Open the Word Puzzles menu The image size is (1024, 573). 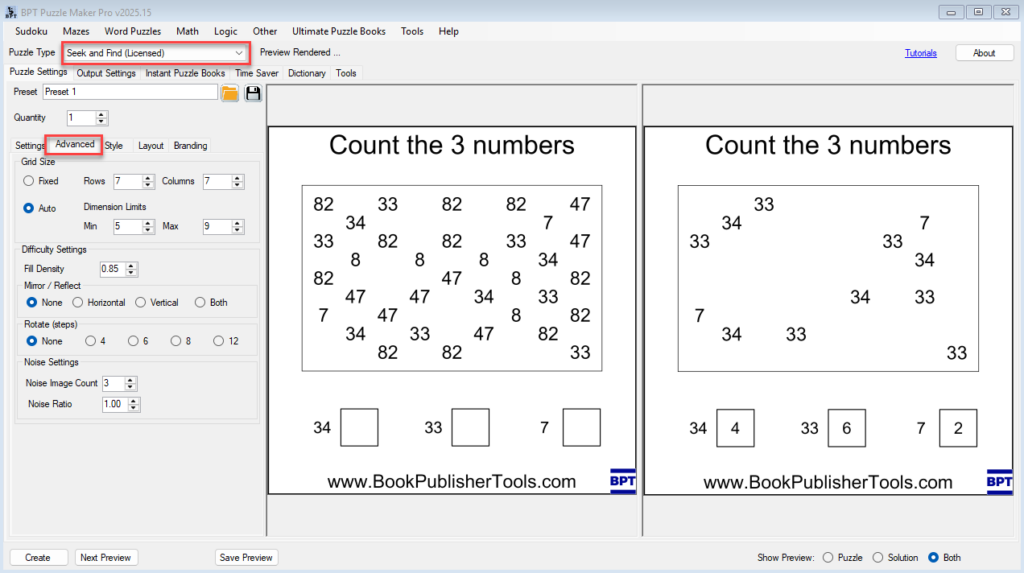click(132, 31)
